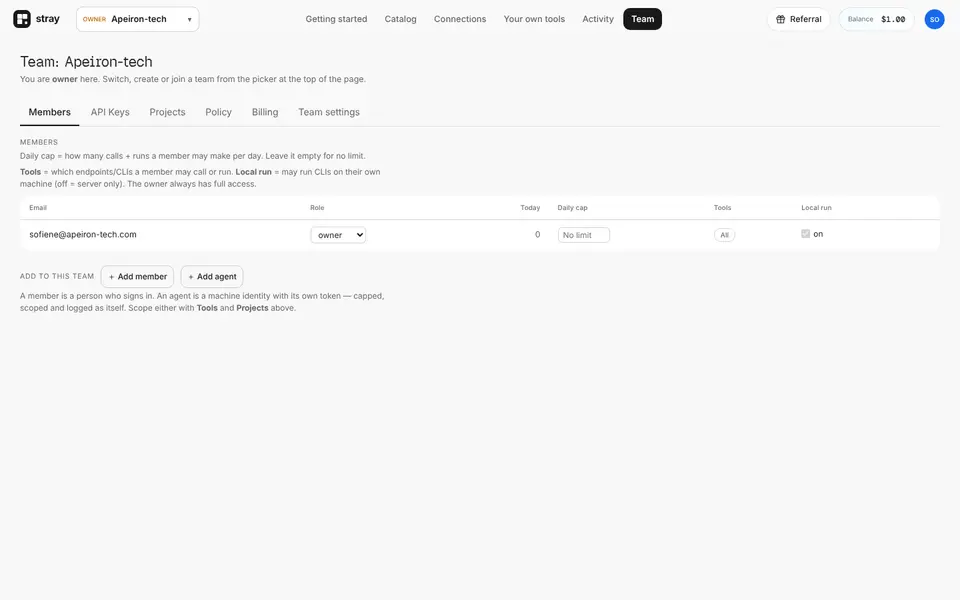Screen dimensions: 960x600
Task: Switch to the Members tab
Action: tap(50, 112)
